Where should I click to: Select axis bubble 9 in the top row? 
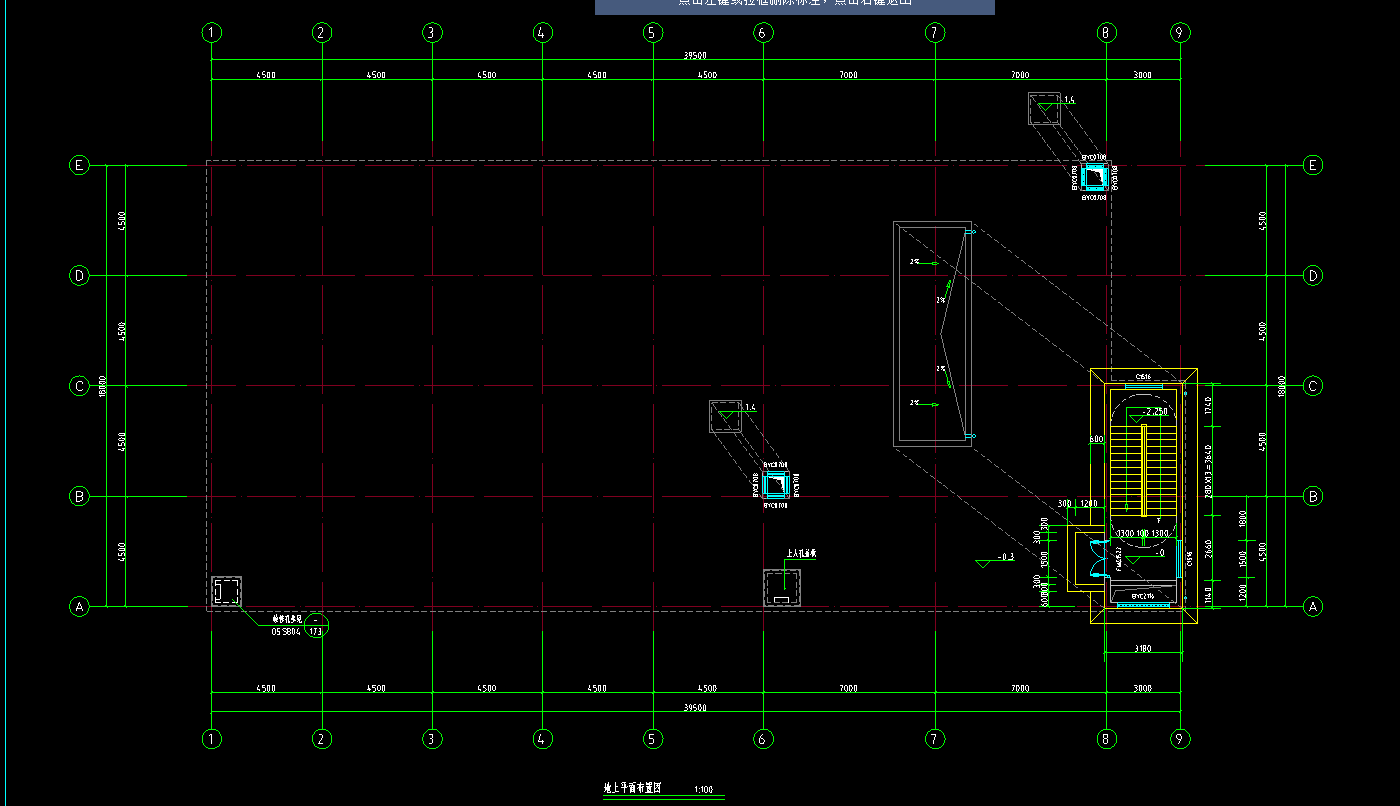[1180, 33]
